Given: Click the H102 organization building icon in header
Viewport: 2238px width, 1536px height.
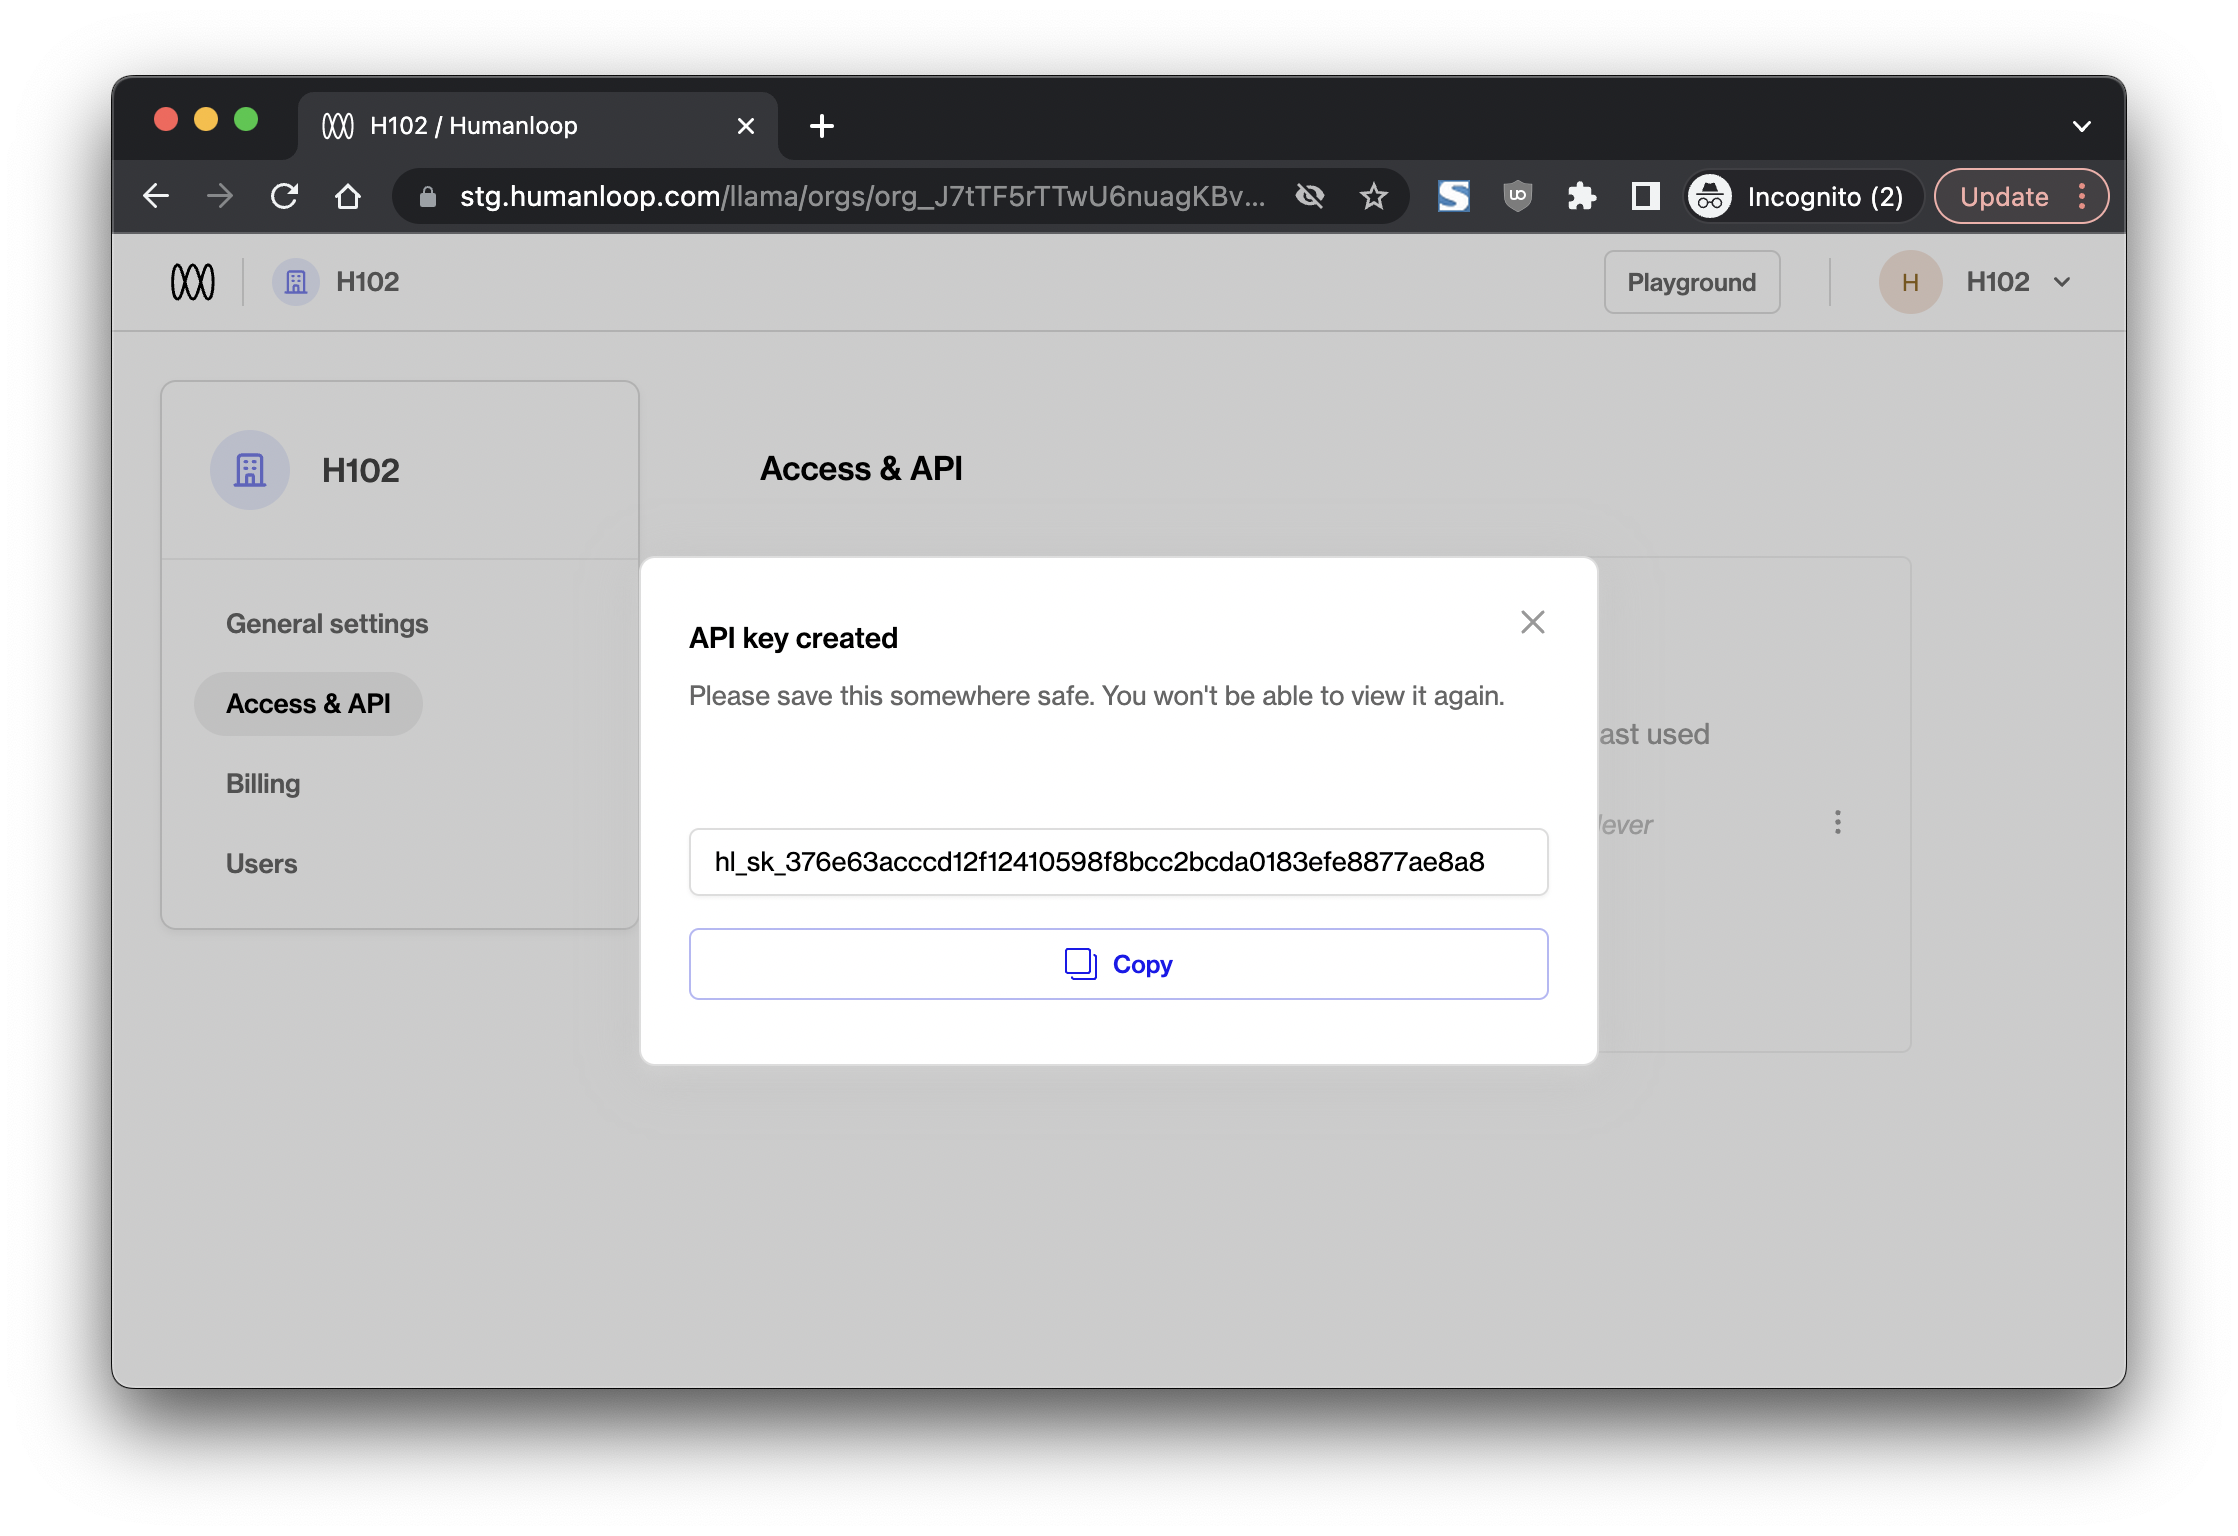Looking at the screenshot, I should [296, 282].
